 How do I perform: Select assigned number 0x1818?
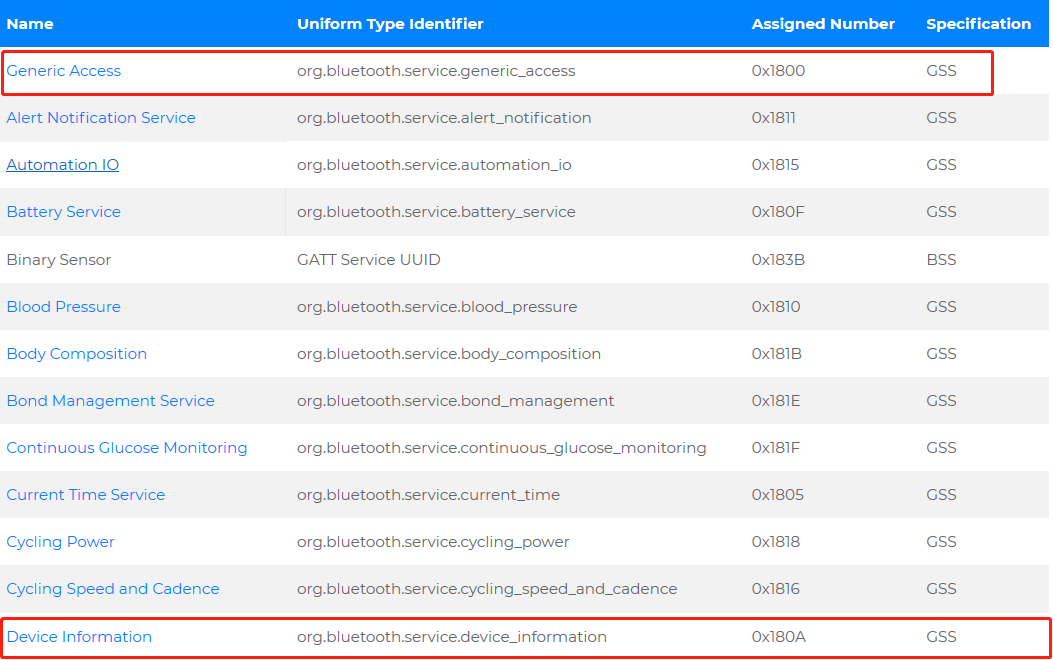pyautogui.click(x=776, y=542)
